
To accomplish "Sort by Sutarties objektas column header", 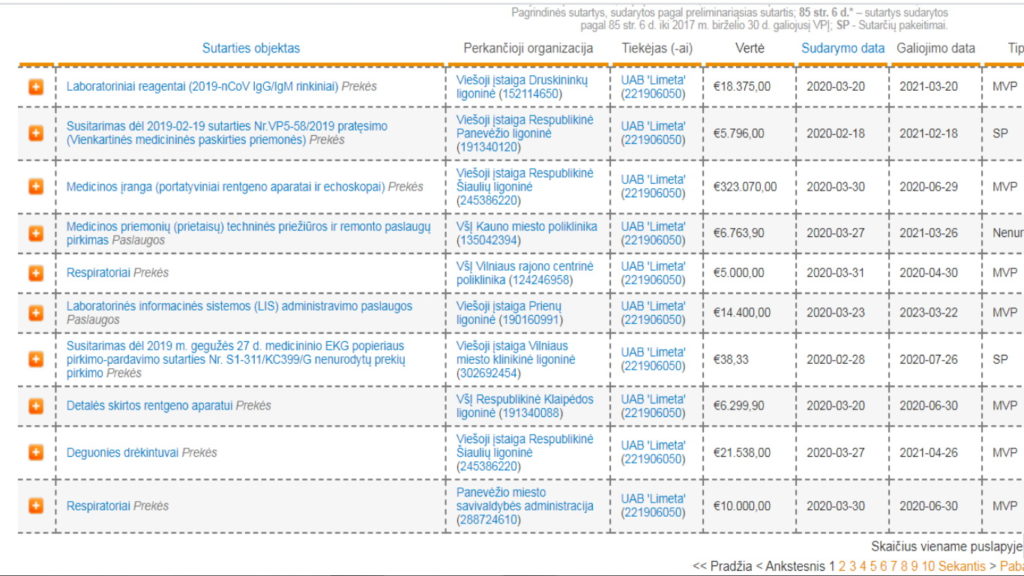I will point(250,48).
